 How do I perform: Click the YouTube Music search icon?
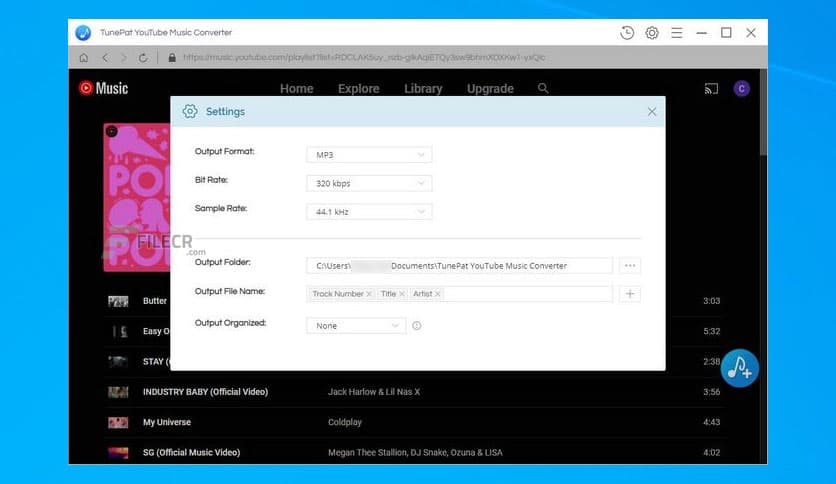[x=543, y=88]
